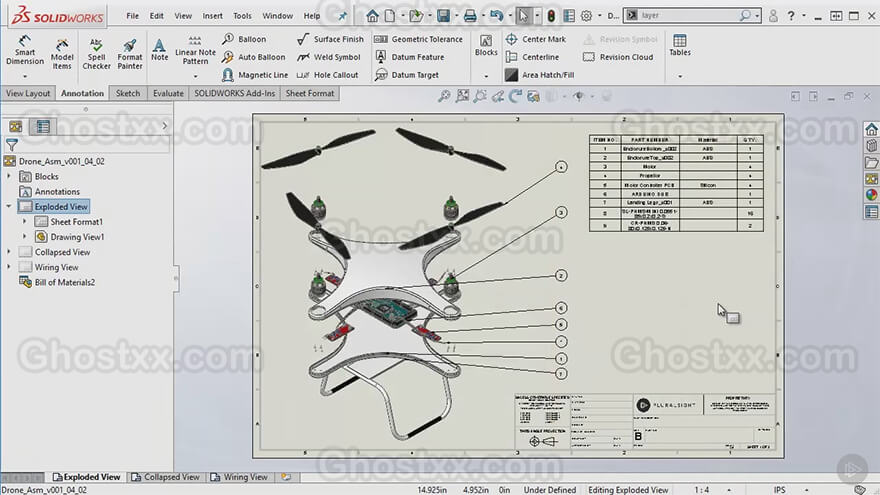880x495 pixels.
Task: Insert a Magnetic Line
Action: coord(255,75)
